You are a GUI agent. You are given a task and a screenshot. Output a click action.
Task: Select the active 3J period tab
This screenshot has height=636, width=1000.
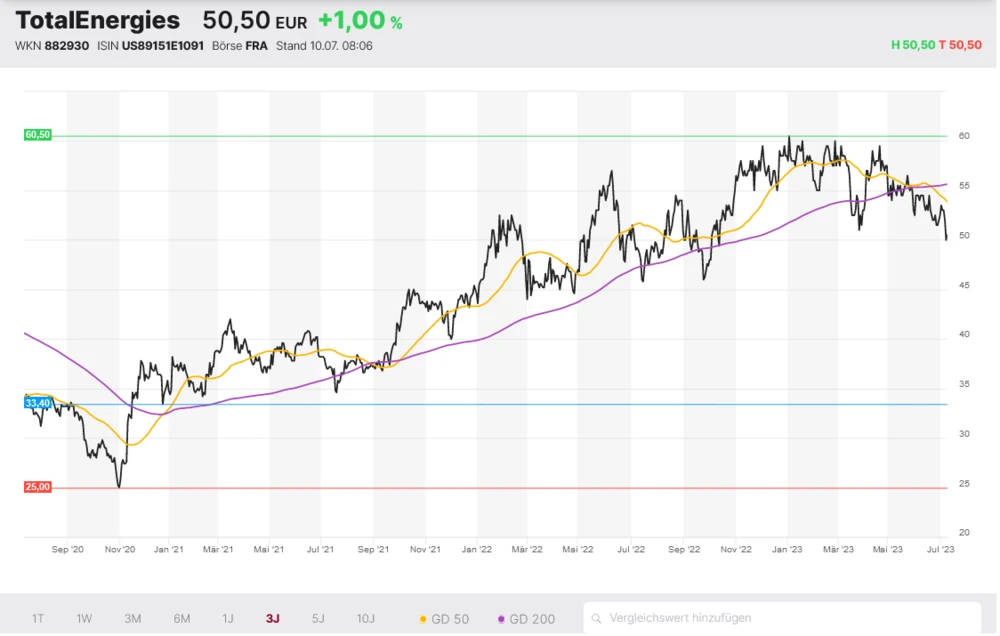[x=273, y=618]
